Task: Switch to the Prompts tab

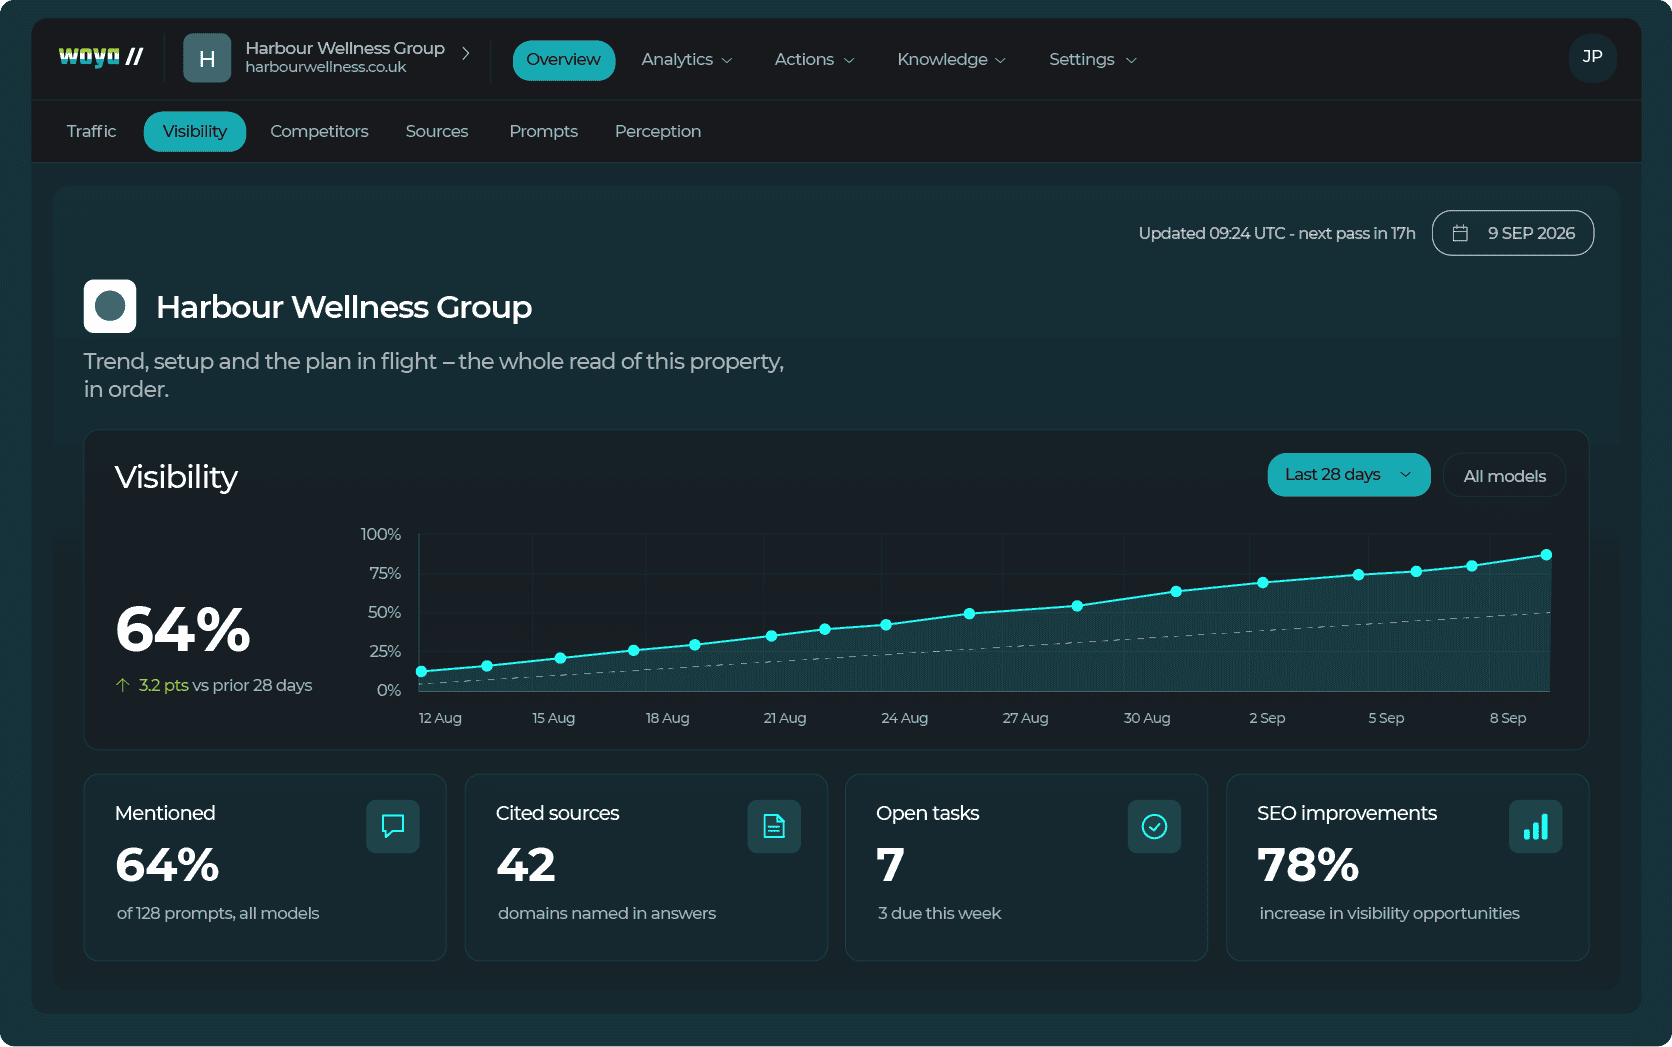Action: tap(543, 131)
